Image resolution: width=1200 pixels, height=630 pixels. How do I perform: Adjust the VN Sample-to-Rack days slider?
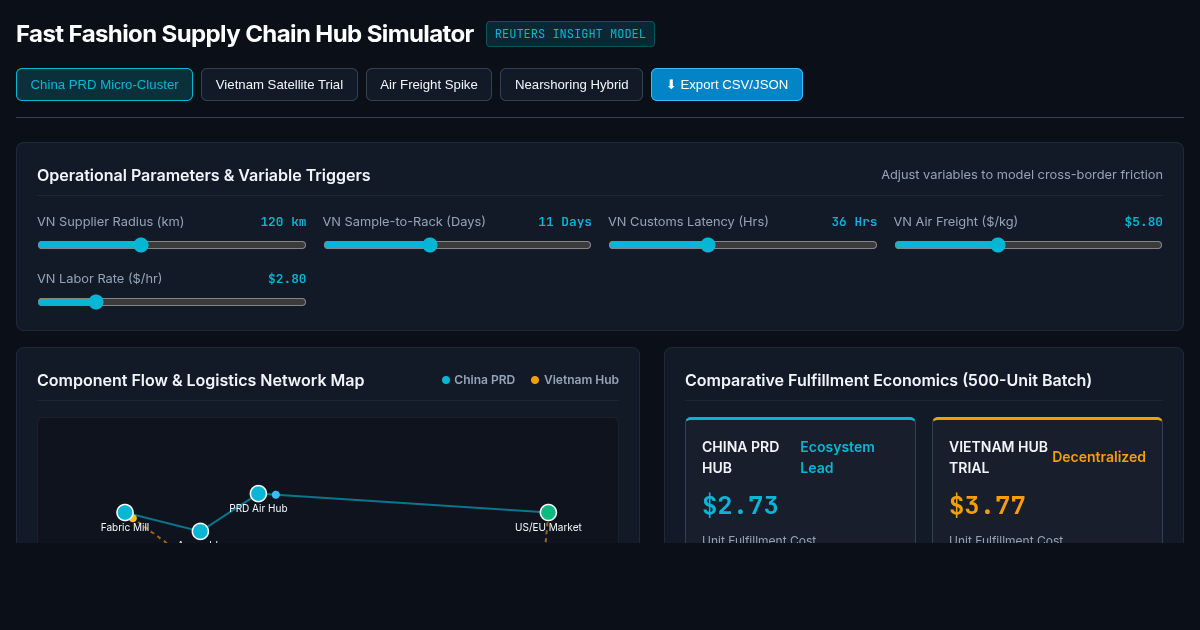tap(457, 245)
